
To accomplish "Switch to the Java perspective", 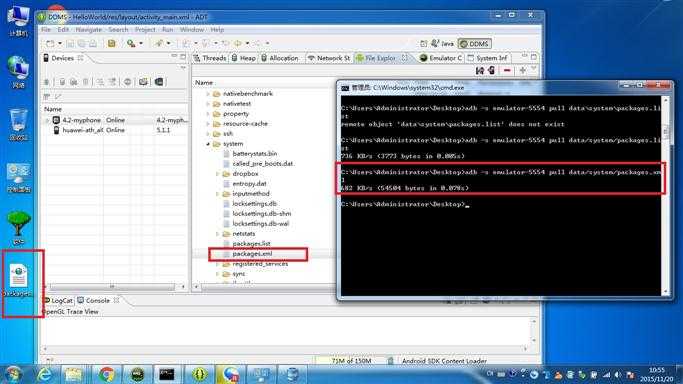I will 443,44.
